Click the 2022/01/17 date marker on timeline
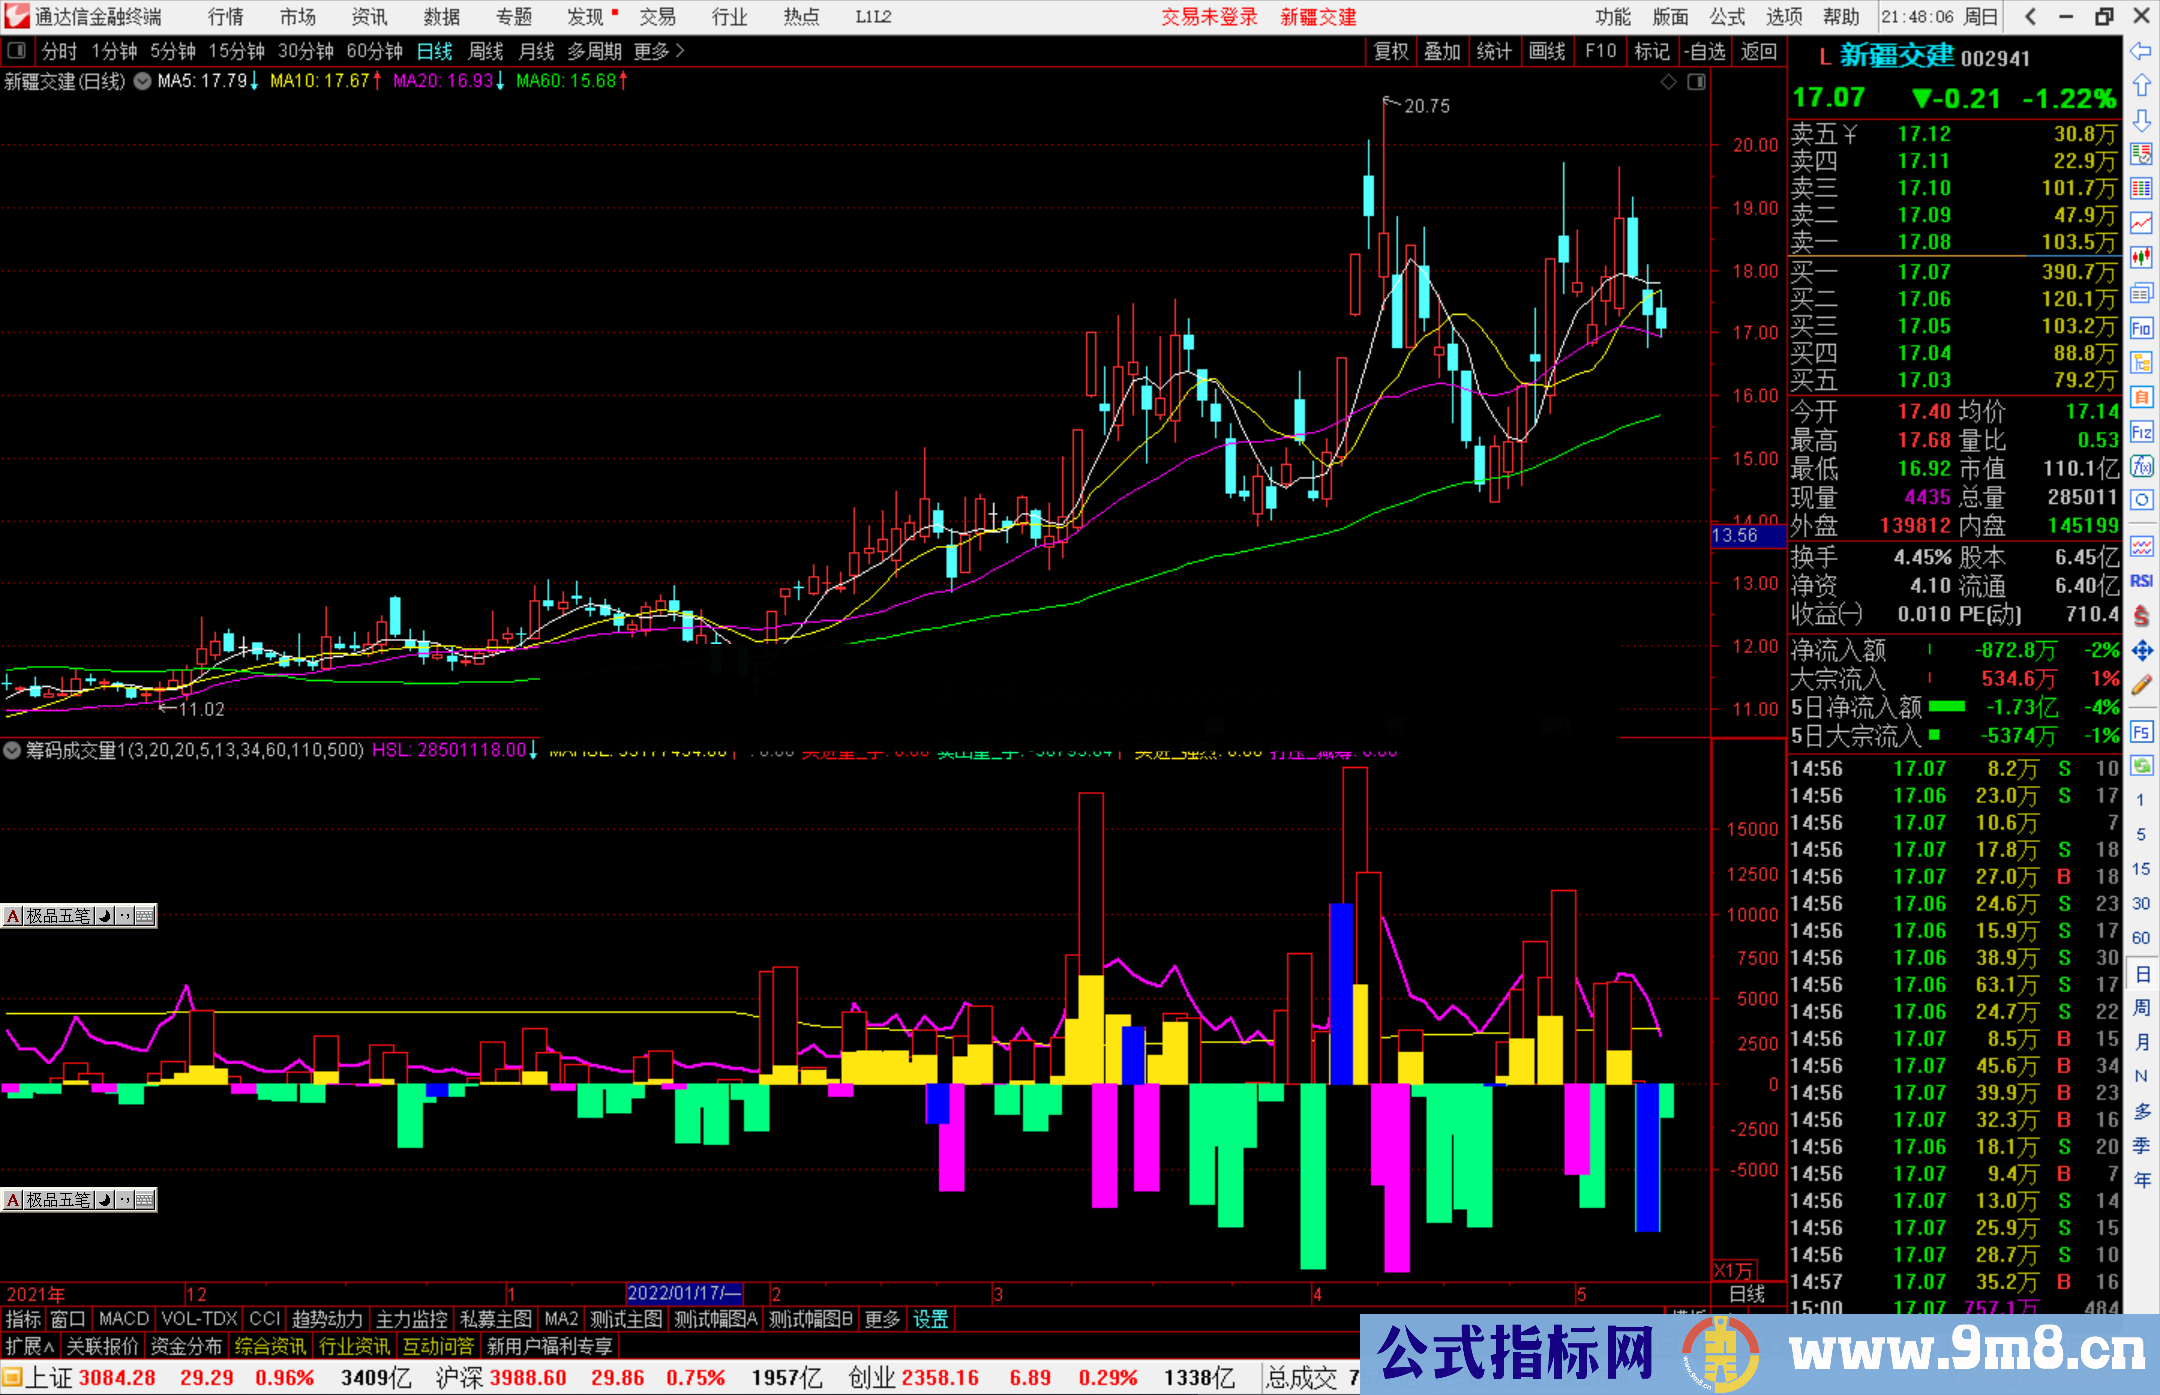Image resolution: width=2160 pixels, height=1395 pixels. click(684, 1293)
